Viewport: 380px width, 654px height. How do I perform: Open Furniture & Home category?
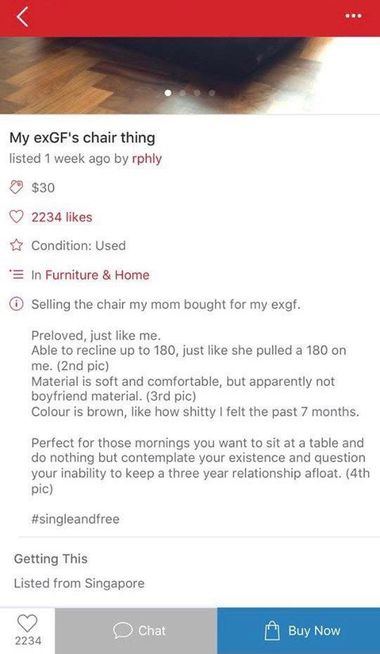click(97, 275)
